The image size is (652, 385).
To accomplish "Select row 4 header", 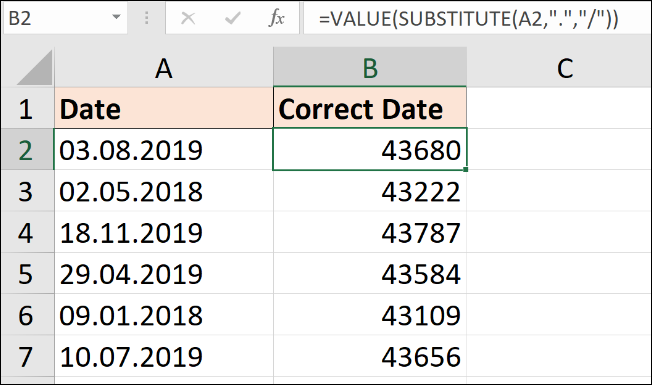I will point(27,232).
